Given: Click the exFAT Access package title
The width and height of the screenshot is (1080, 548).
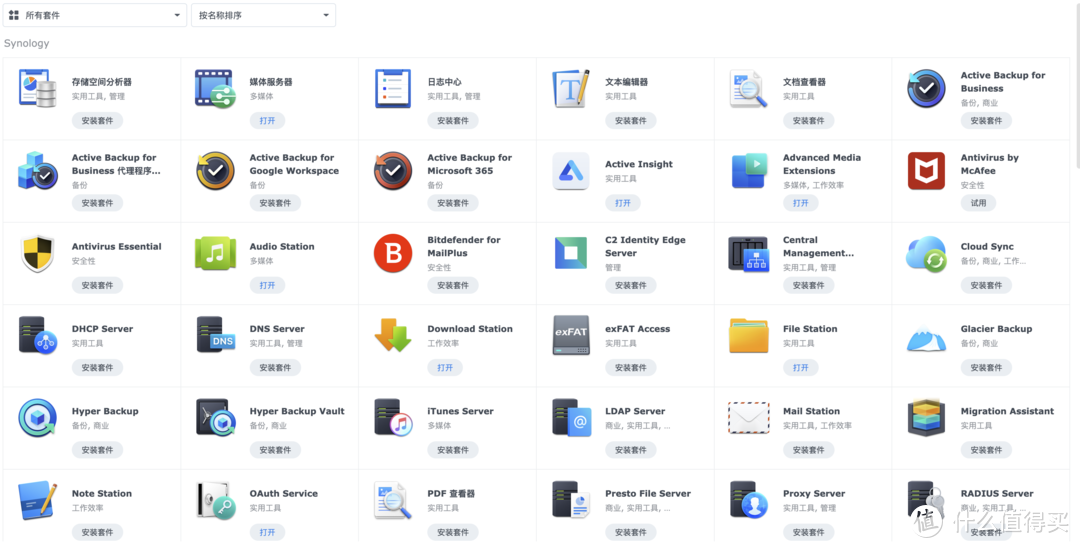Looking at the screenshot, I should 637,328.
